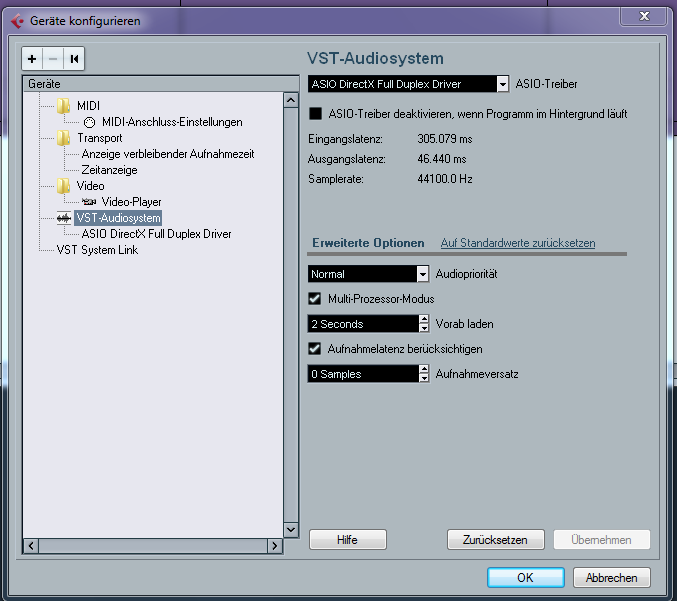The height and width of the screenshot is (601, 677).
Task: Click the MIDI folder icon
Action: tap(63, 106)
